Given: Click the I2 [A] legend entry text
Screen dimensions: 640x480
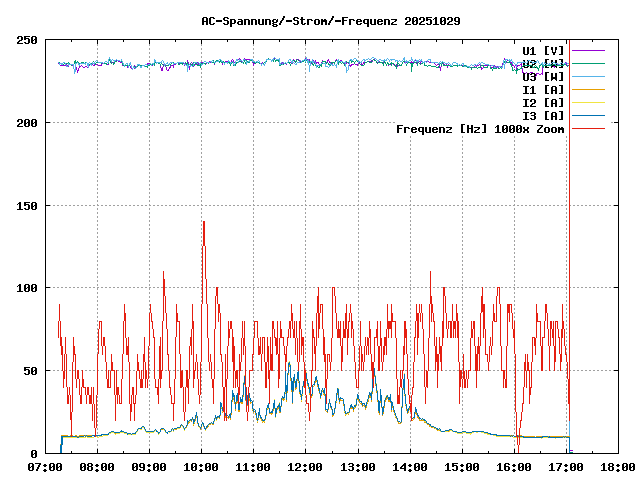Looking at the screenshot, I should click(x=543, y=102).
